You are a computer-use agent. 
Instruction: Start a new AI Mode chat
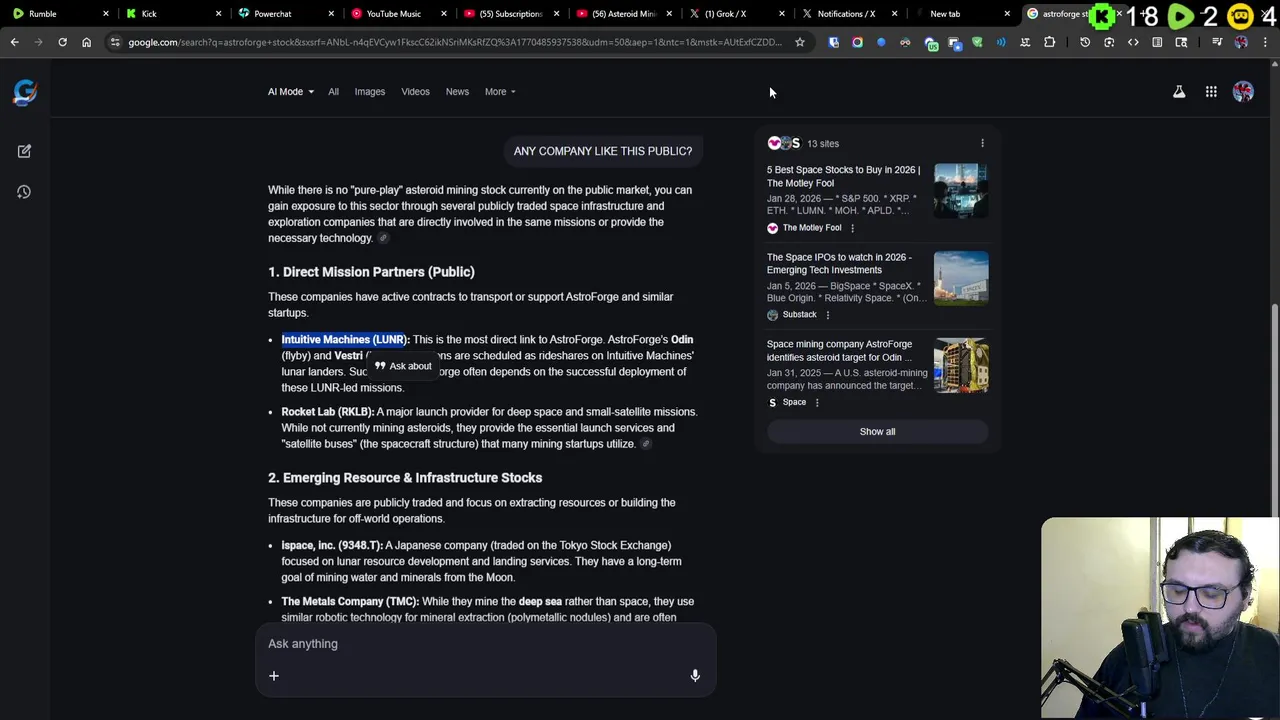click(24, 151)
